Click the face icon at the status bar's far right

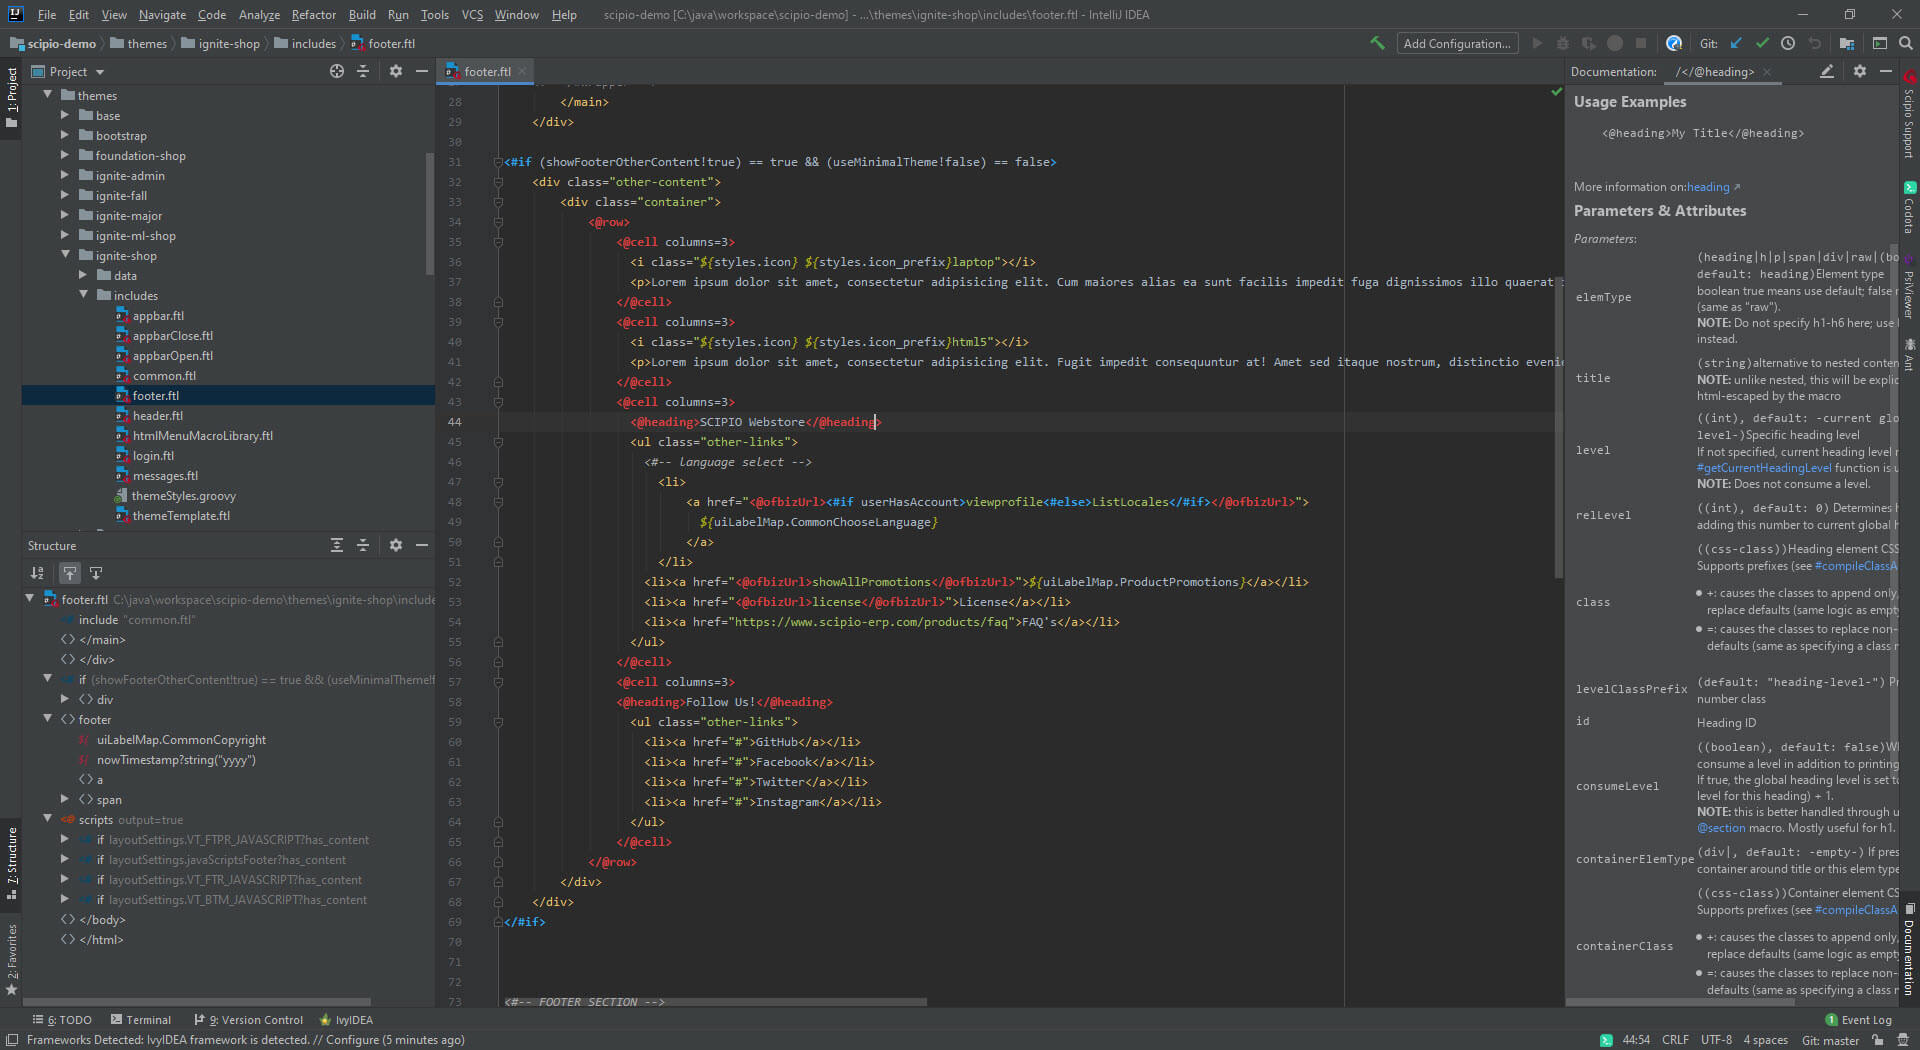point(1904,1040)
